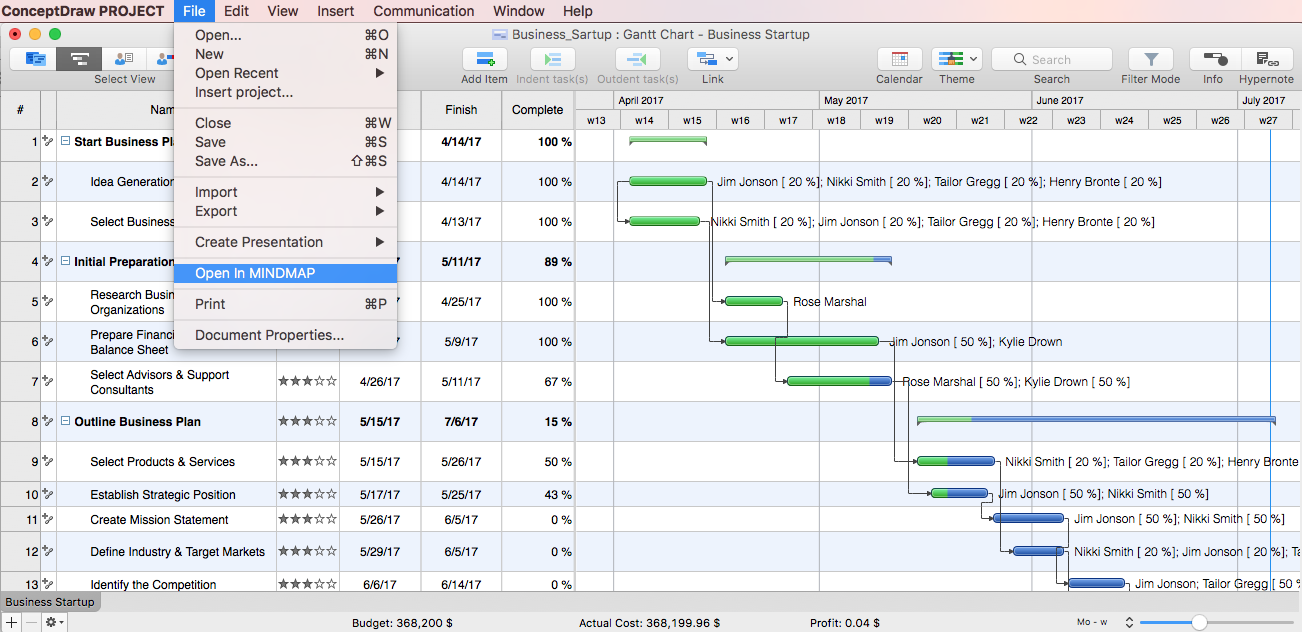This screenshot has width=1302, height=632.
Task: Click the Finish column header
Action: pyautogui.click(x=461, y=110)
